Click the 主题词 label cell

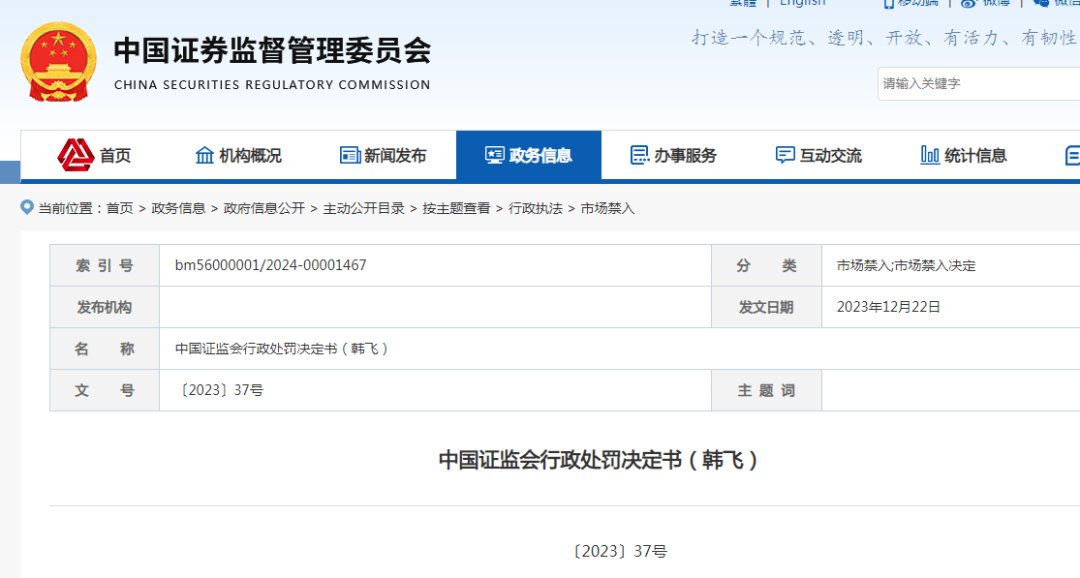[767, 391]
